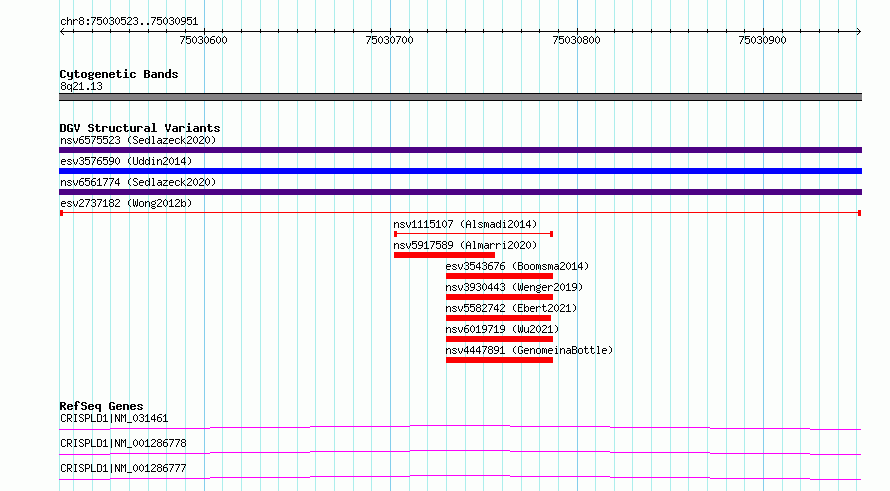890x491 pixels.
Task: Open the esv3543676 (Boomsma2014) variant label
Action: (517, 266)
